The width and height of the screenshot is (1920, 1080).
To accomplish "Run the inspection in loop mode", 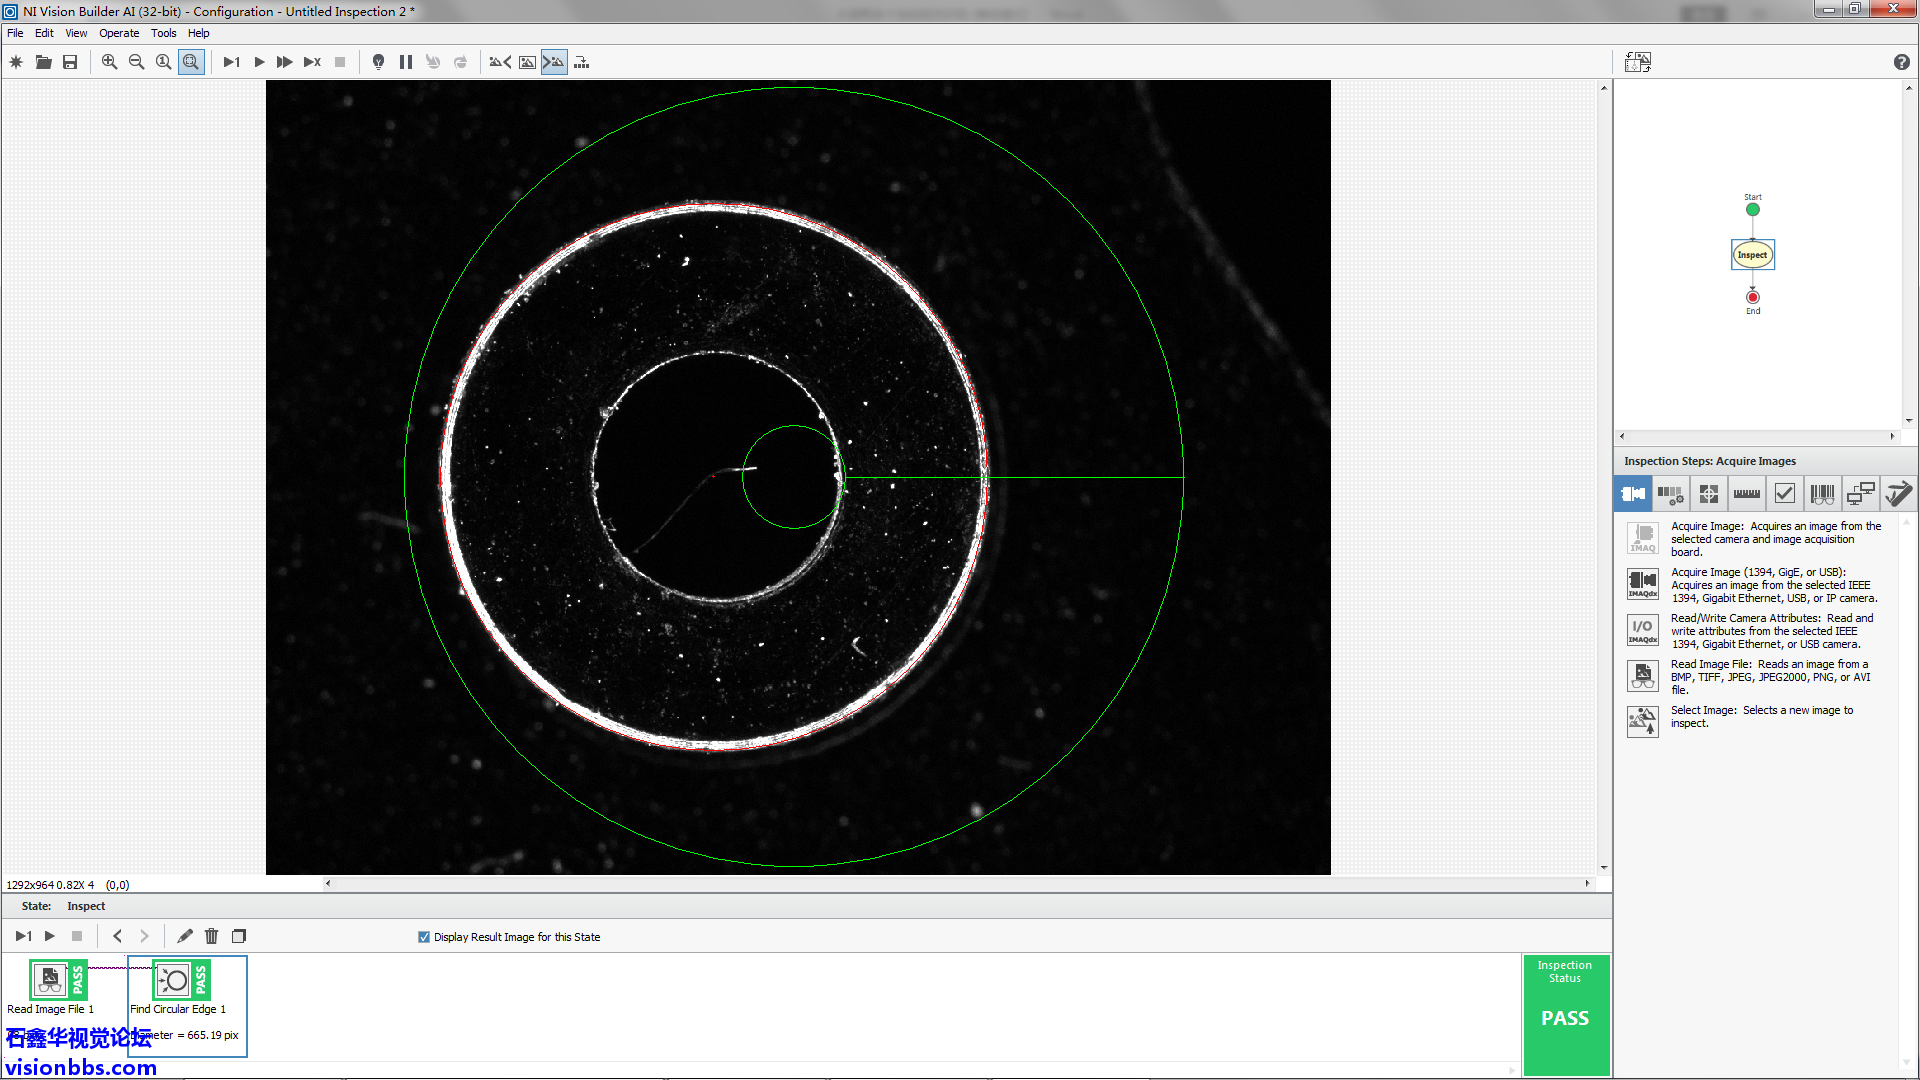I will pos(259,62).
